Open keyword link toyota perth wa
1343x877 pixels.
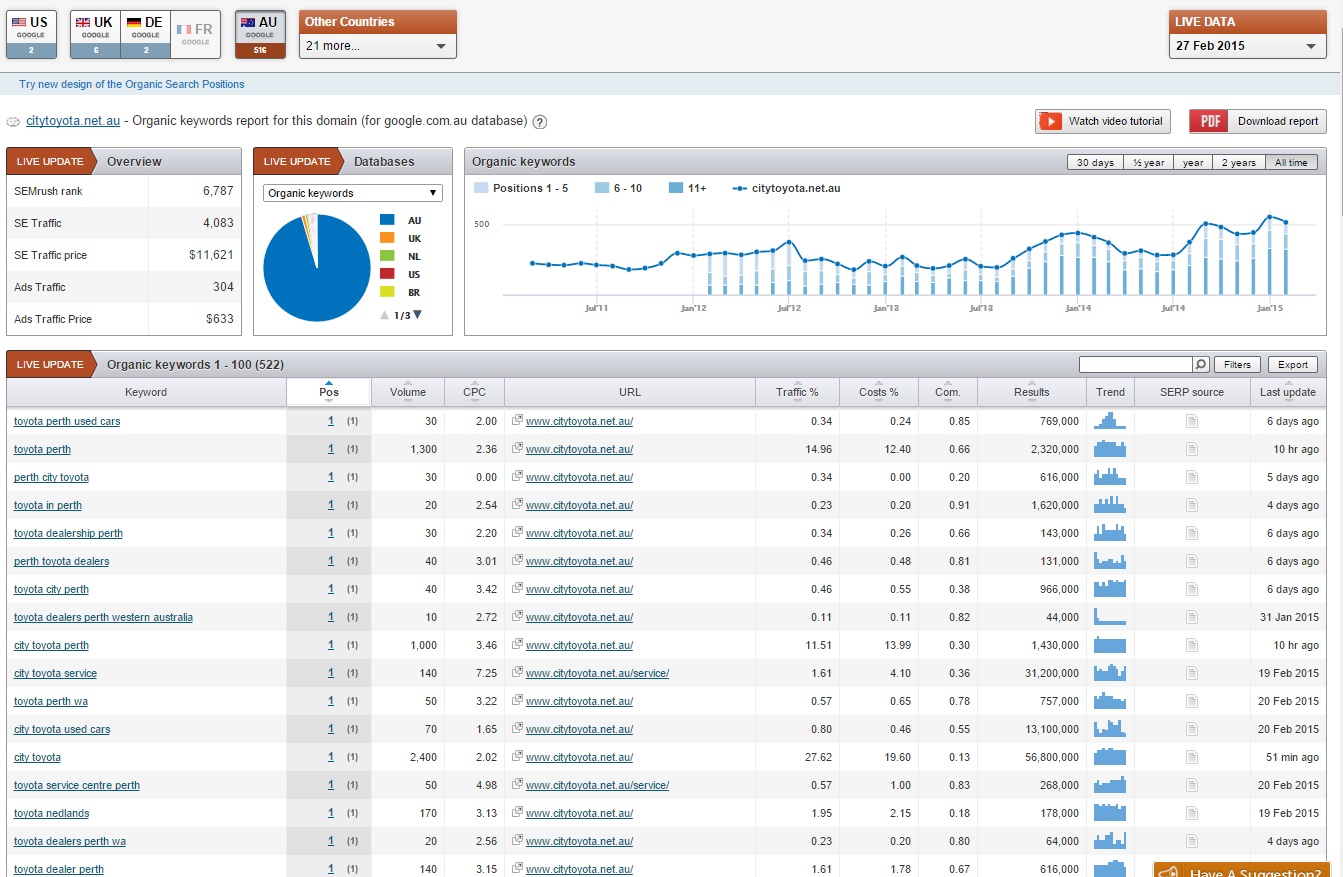coord(51,701)
